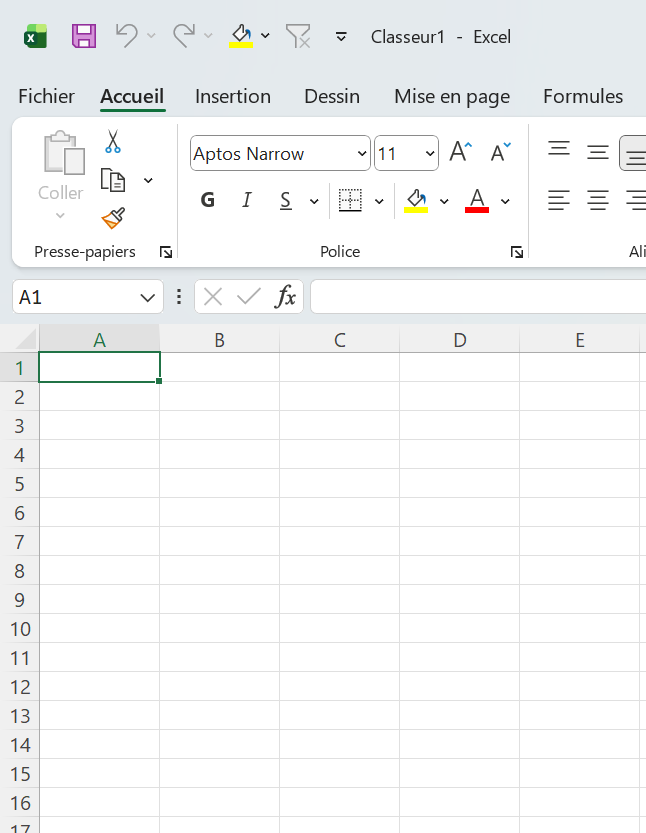This screenshot has width=646, height=833.
Task: Toggle italic formatting with I button
Action: [x=246, y=200]
